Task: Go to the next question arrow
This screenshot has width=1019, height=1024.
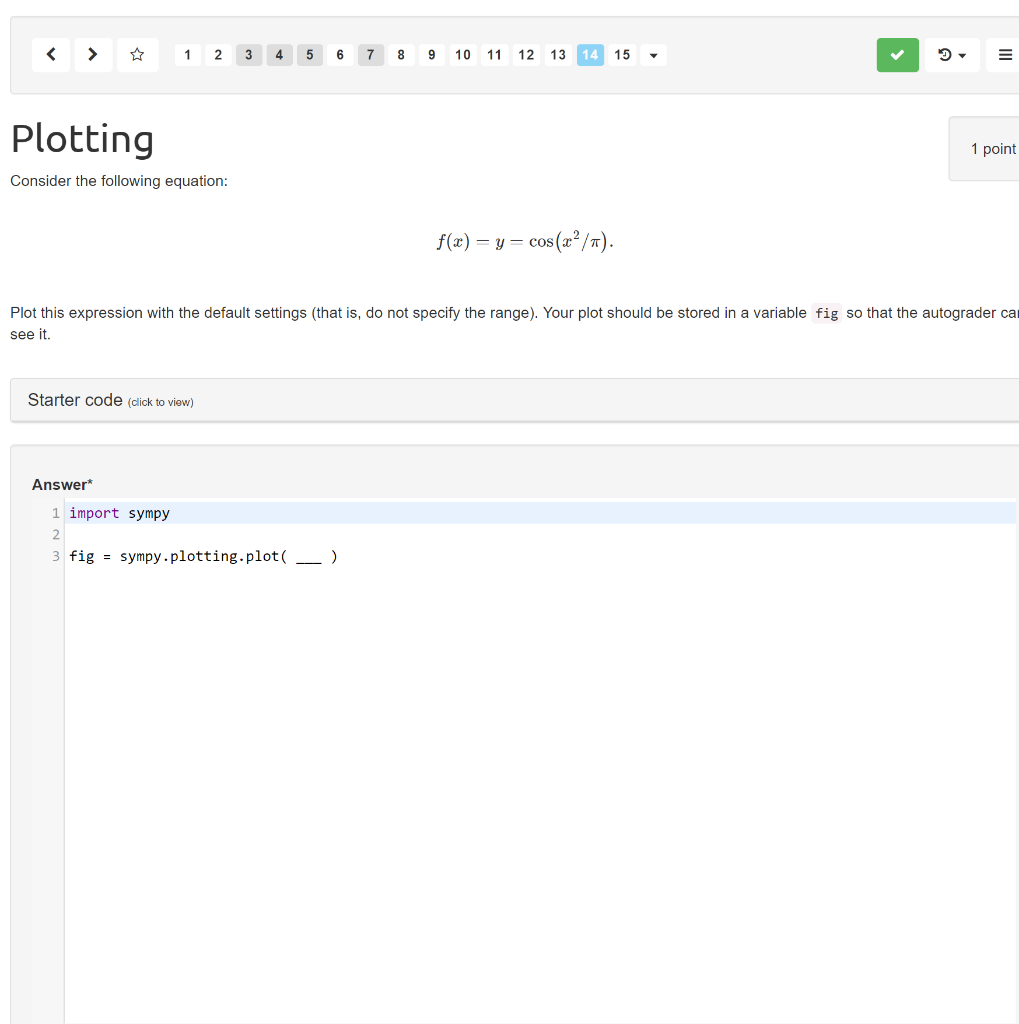Action: [93, 55]
